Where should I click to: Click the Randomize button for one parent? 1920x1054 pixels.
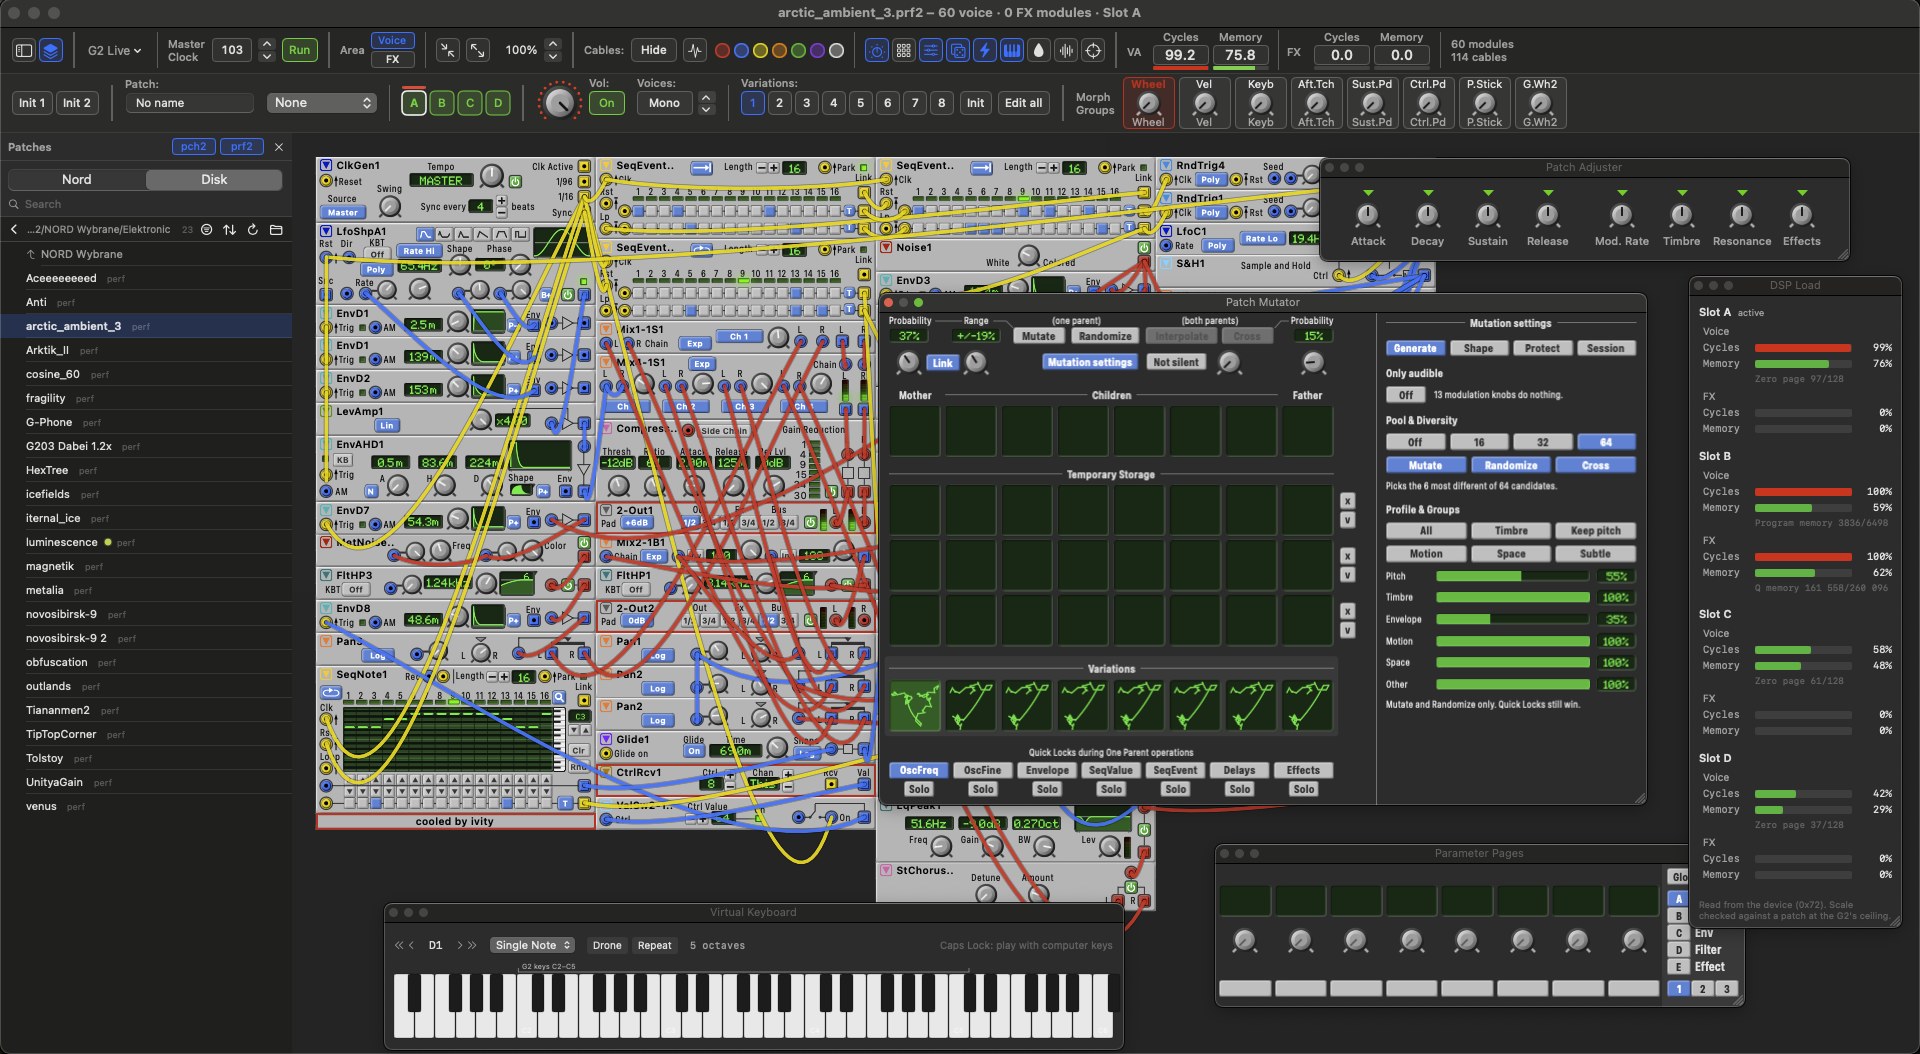1105,336
